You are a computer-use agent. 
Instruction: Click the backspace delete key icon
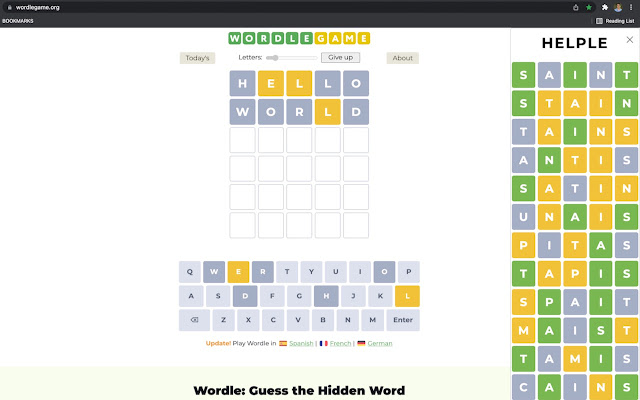pyautogui.click(x=194, y=320)
